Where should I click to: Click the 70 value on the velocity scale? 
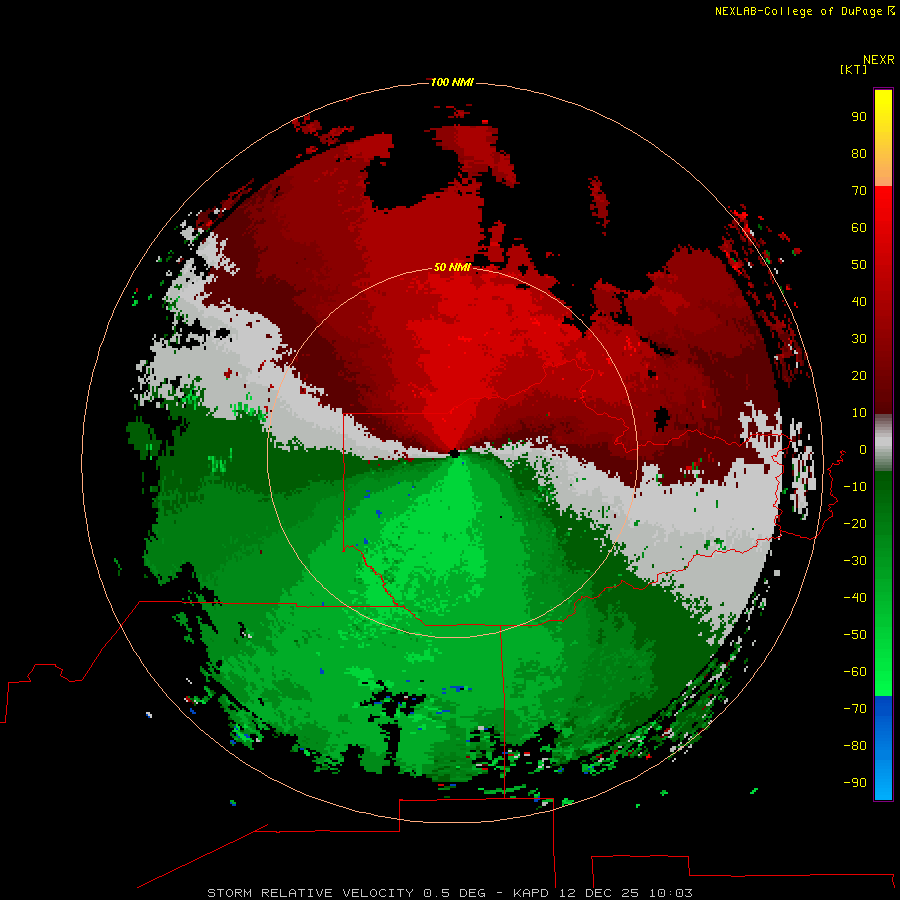point(859,191)
